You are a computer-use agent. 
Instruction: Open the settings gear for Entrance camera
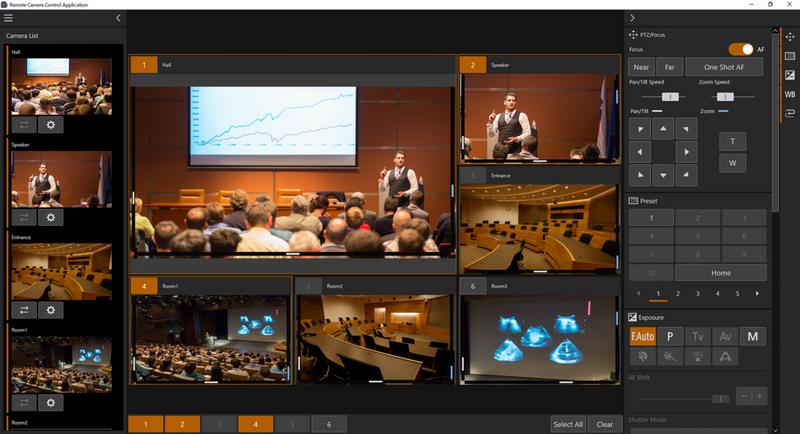pyautogui.click(x=51, y=310)
